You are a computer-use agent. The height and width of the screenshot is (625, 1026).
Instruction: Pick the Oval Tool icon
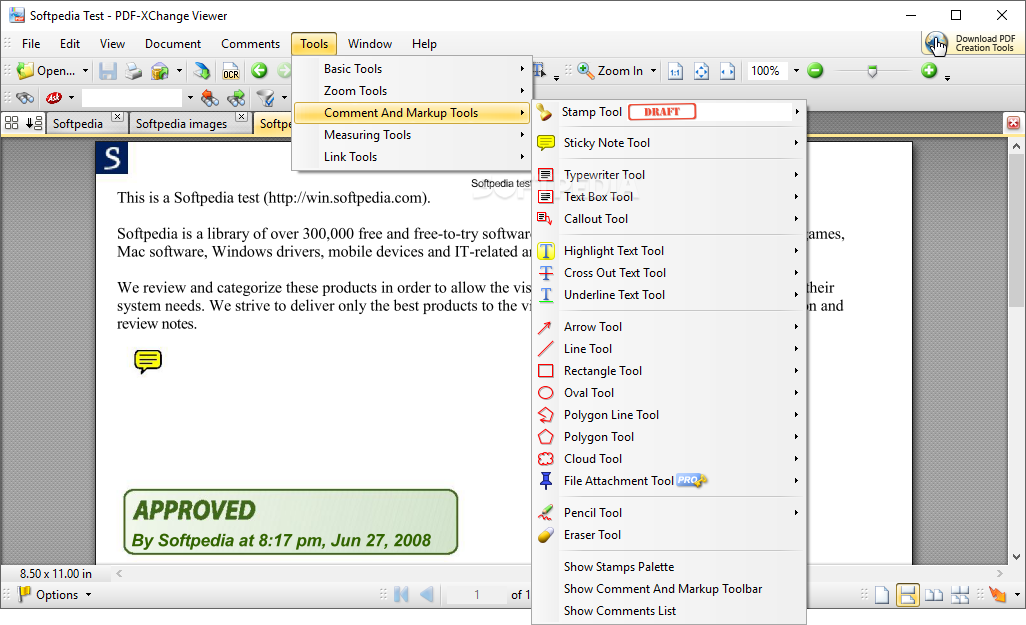(545, 393)
